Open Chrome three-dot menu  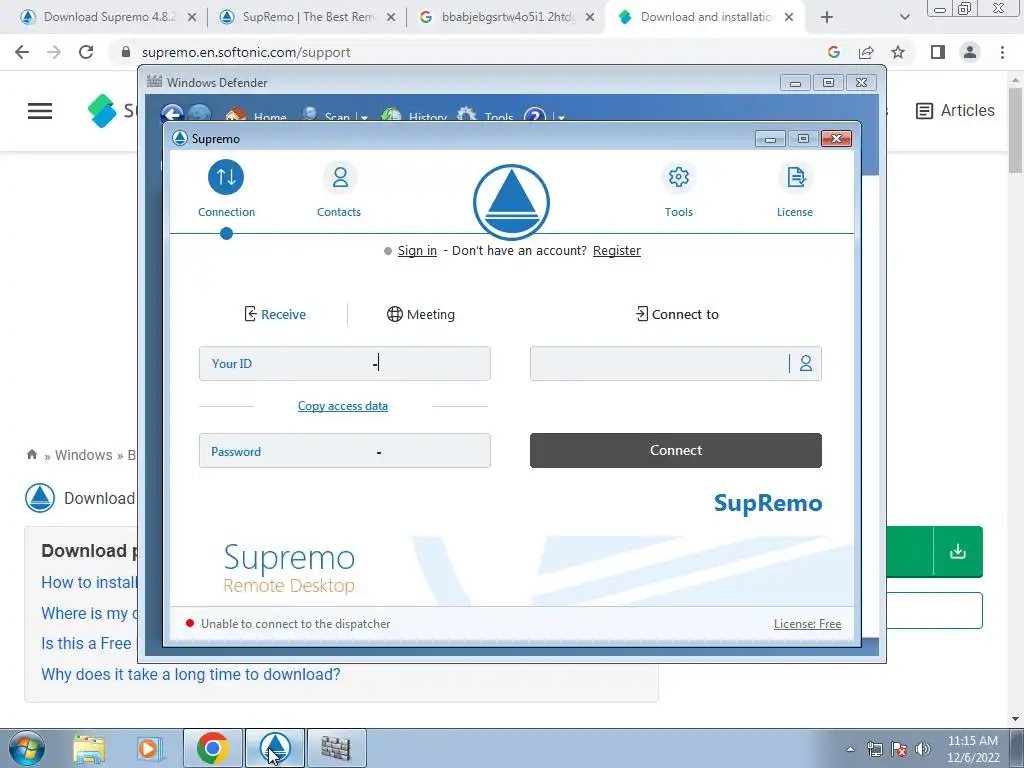click(1002, 52)
